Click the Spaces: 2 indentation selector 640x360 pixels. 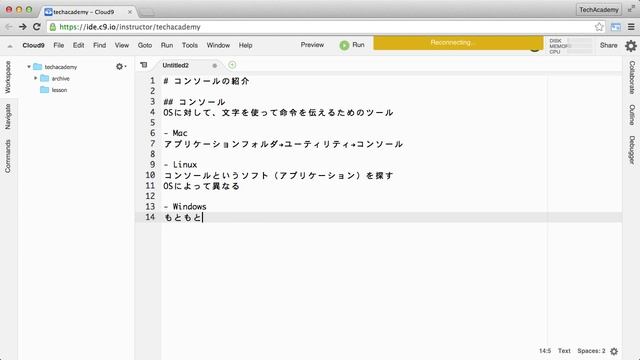[591, 351]
